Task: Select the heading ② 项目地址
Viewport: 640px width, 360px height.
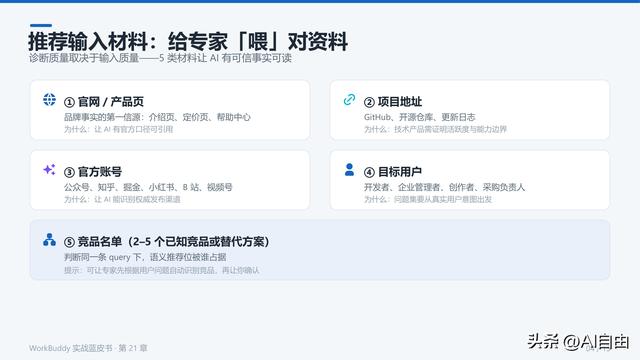Action: click(x=393, y=102)
